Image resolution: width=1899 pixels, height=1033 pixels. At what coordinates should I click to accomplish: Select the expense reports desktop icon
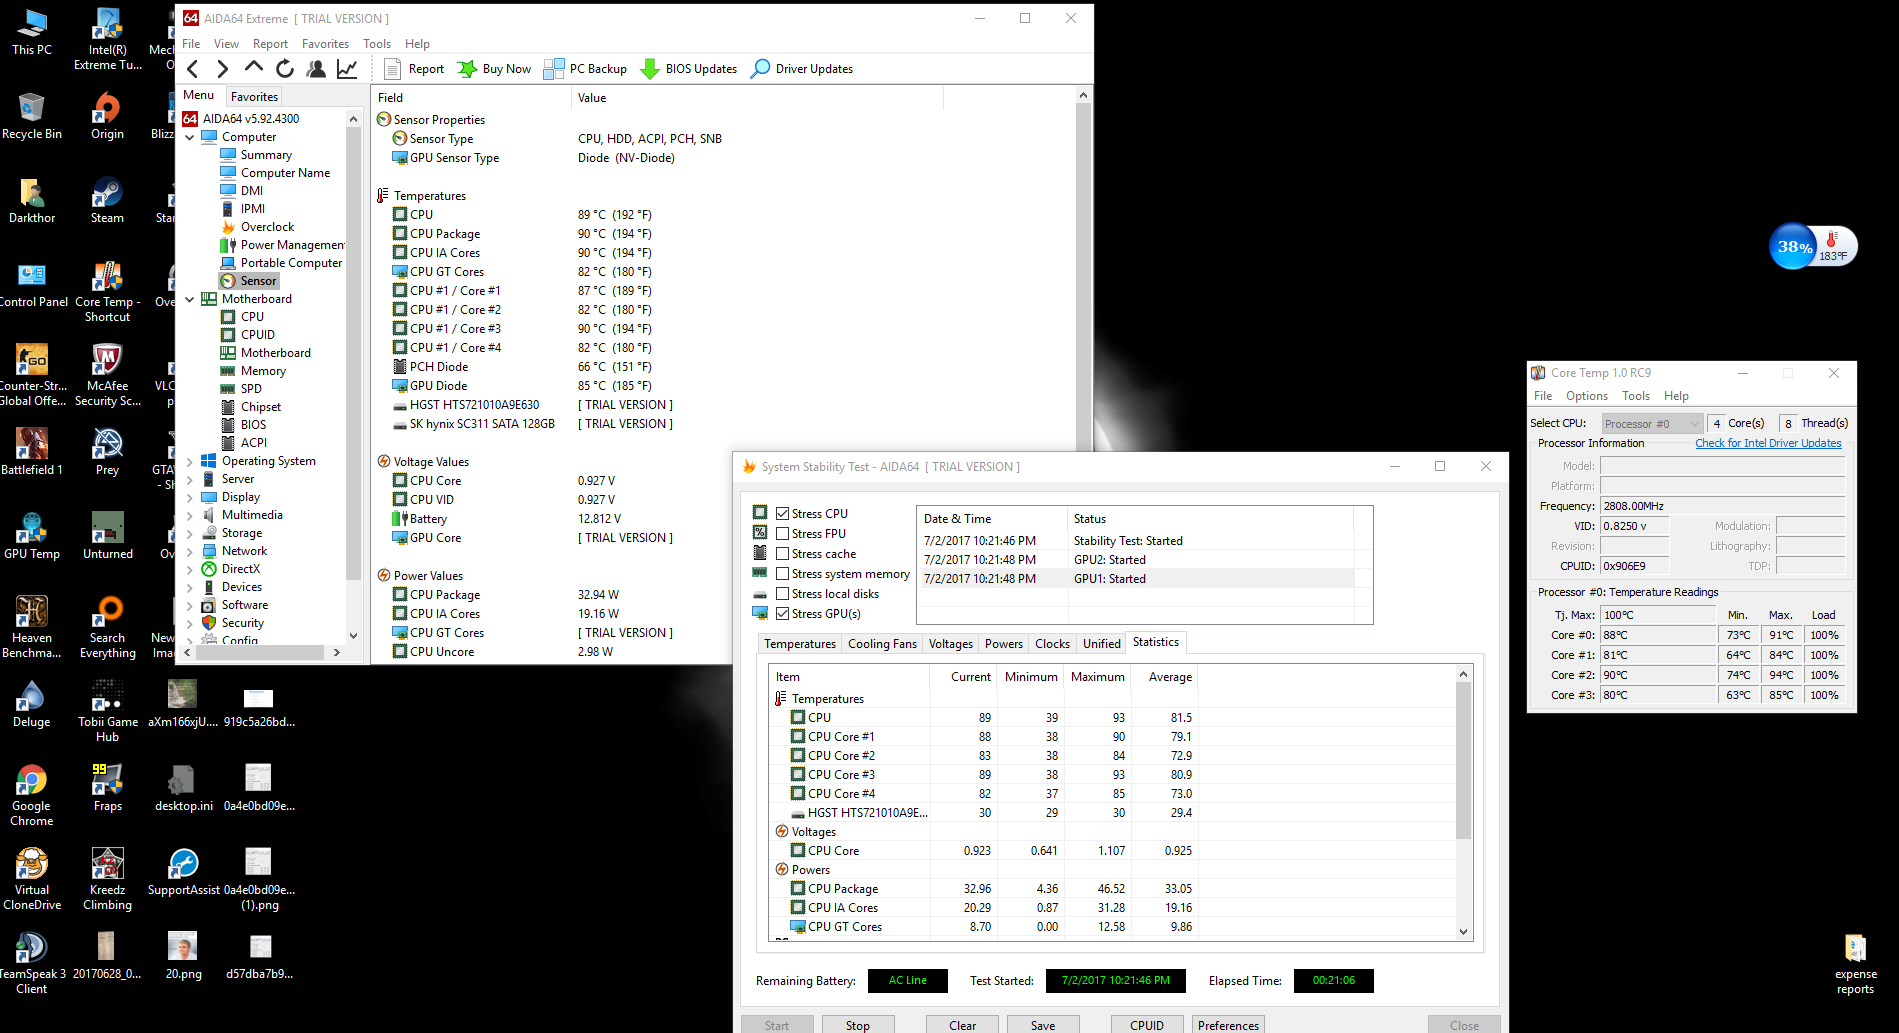tap(1856, 964)
